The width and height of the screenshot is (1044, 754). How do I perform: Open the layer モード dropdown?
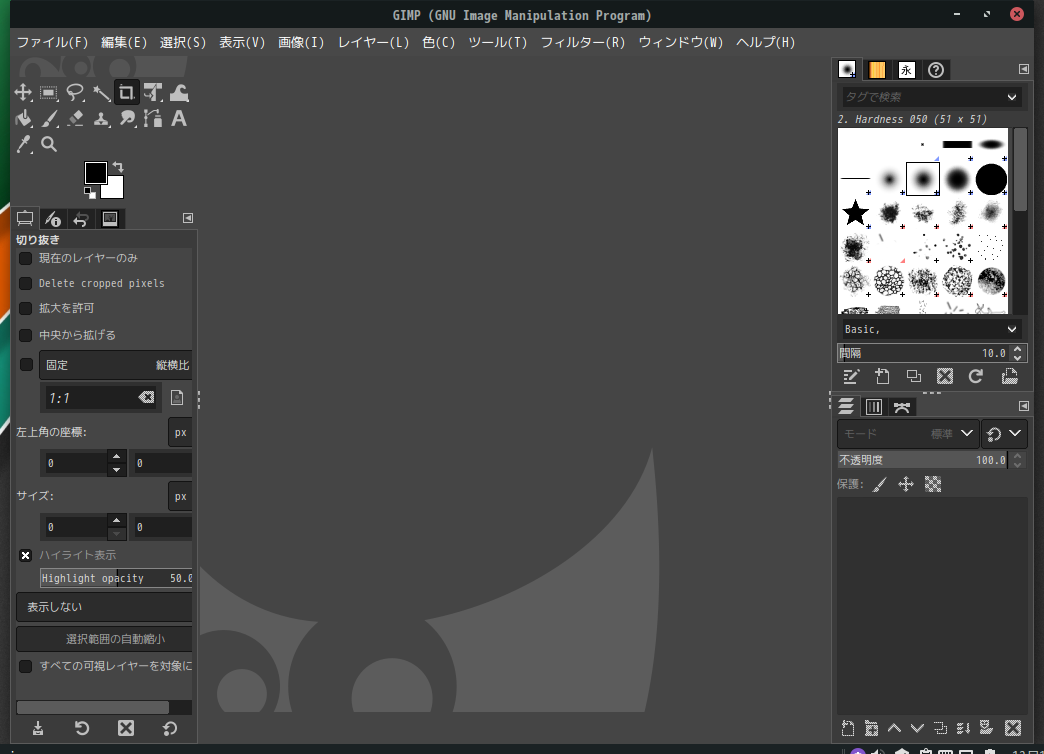(908, 434)
